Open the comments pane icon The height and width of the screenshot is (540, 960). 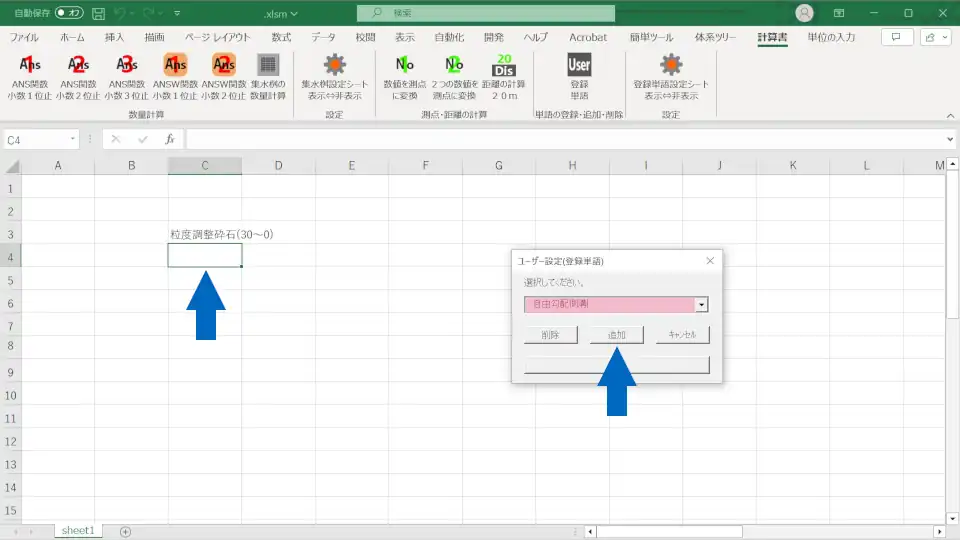pos(896,37)
